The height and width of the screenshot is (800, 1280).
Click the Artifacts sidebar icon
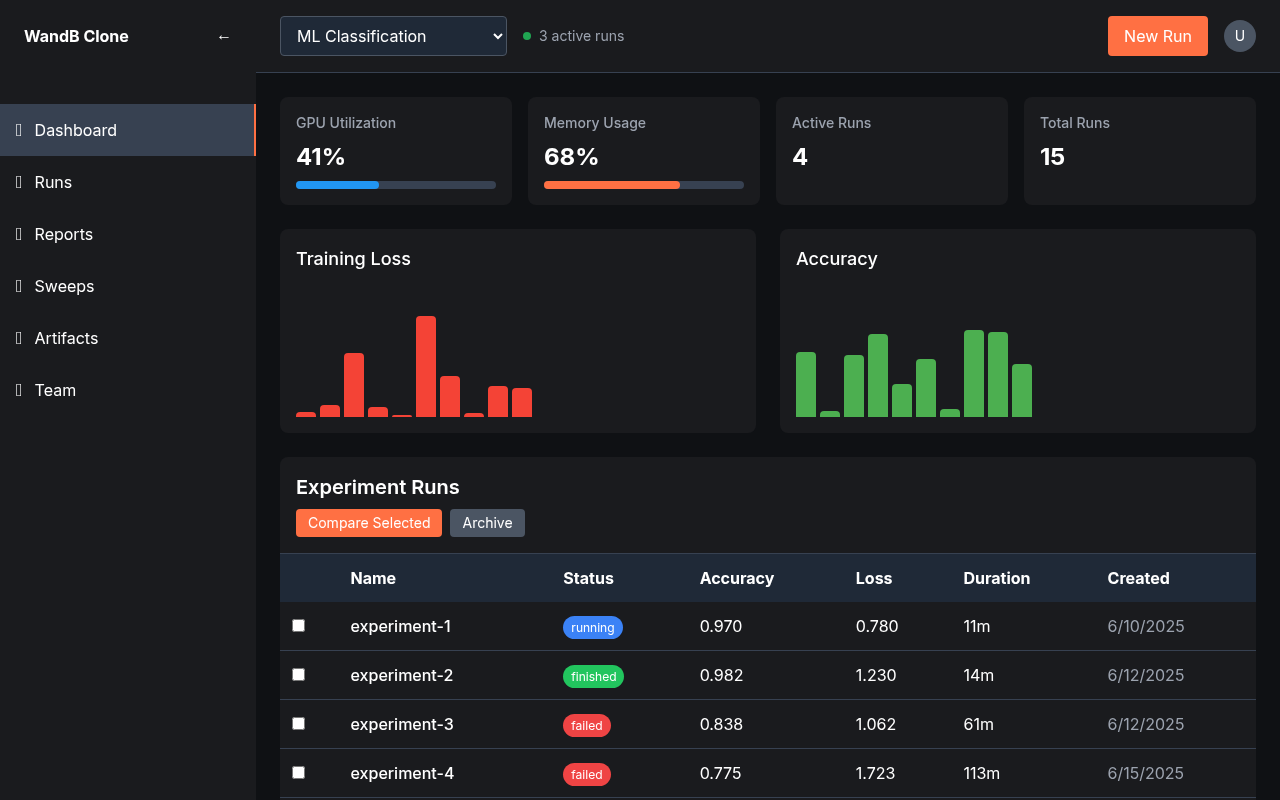click(x=19, y=338)
